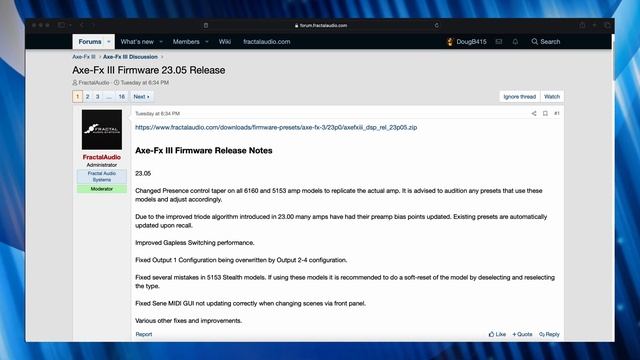Open Safari's share icon in toolbar
Image resolution: width=640 pixels, height=360 pixels.
(x=582, y=25)
